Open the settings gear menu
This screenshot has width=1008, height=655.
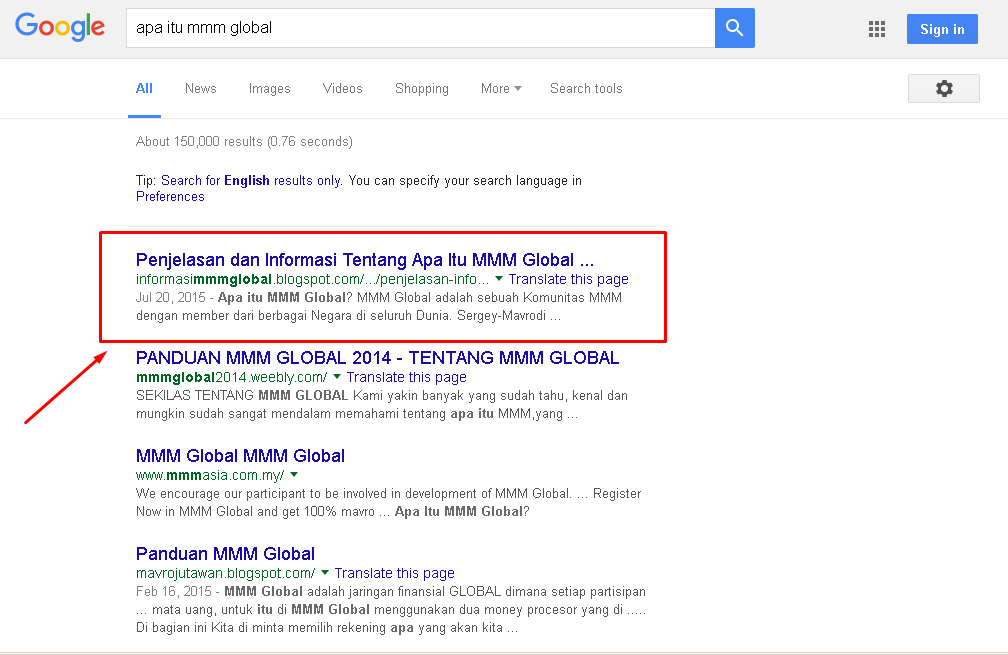(944, 88)
